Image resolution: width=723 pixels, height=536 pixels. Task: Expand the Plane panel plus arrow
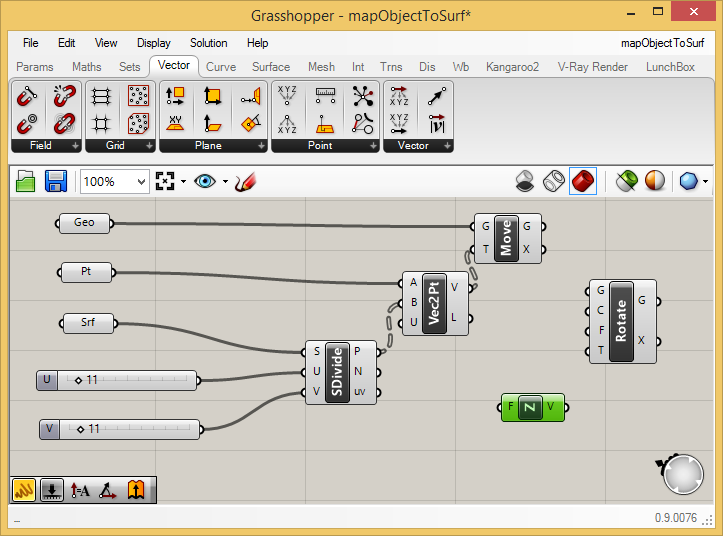[x=261, y=146]
